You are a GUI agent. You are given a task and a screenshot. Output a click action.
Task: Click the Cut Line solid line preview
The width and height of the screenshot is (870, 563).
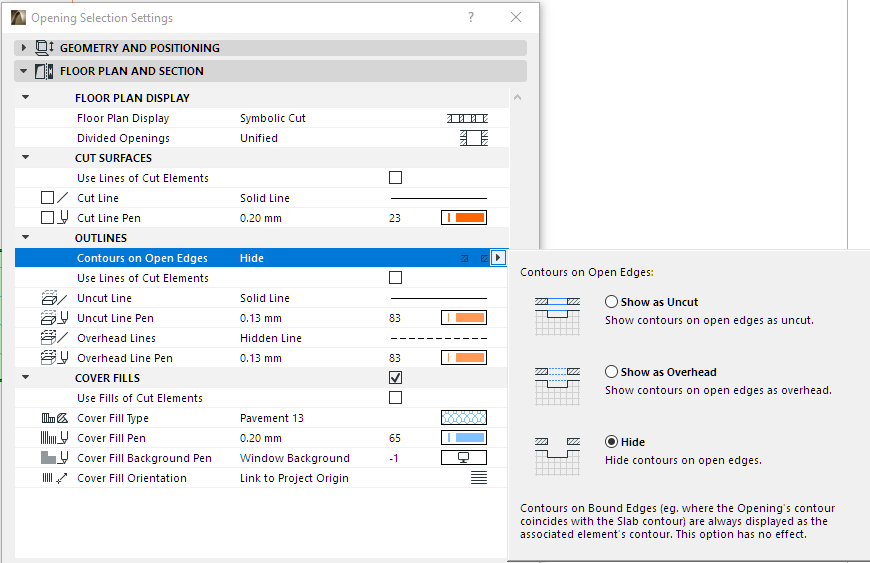439,198
